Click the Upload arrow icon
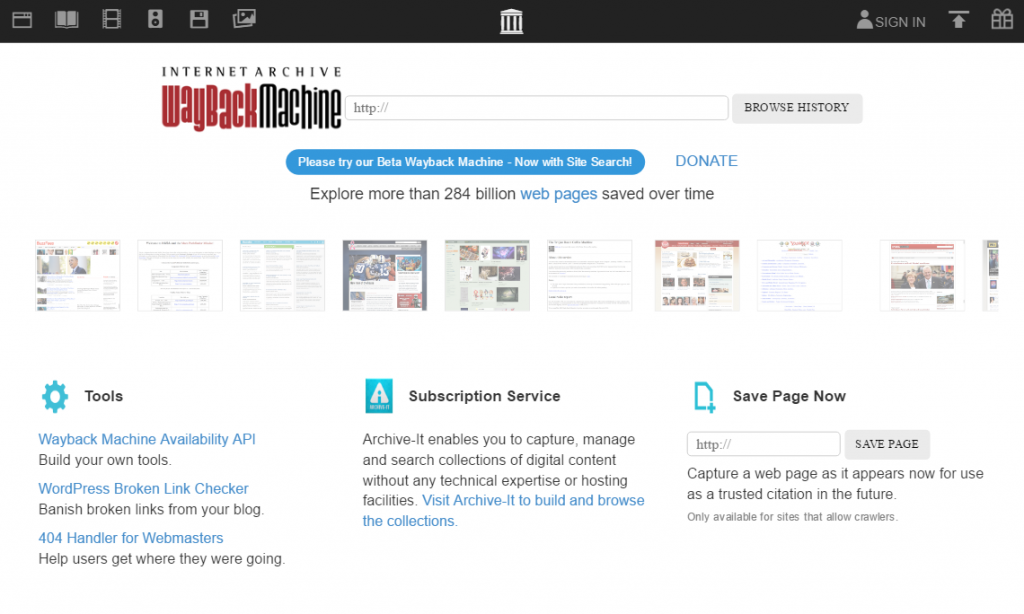 [958, 20]
